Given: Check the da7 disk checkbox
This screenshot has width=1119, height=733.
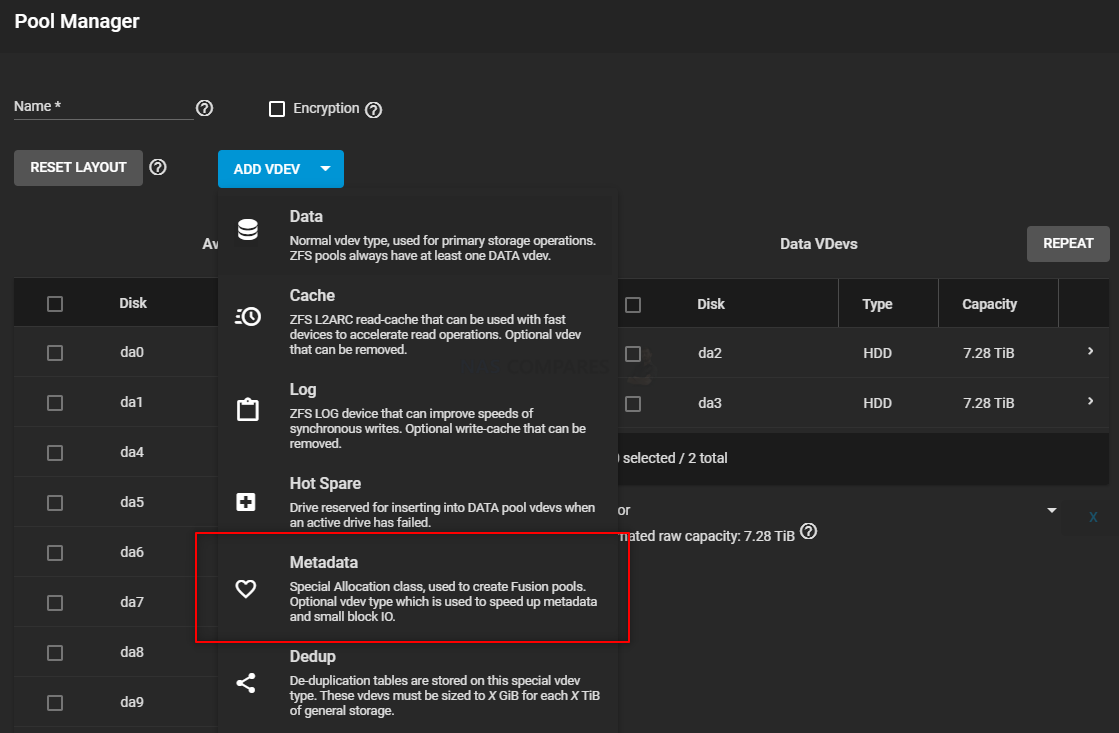Looking at the screenshot, I should pos(55,602).
